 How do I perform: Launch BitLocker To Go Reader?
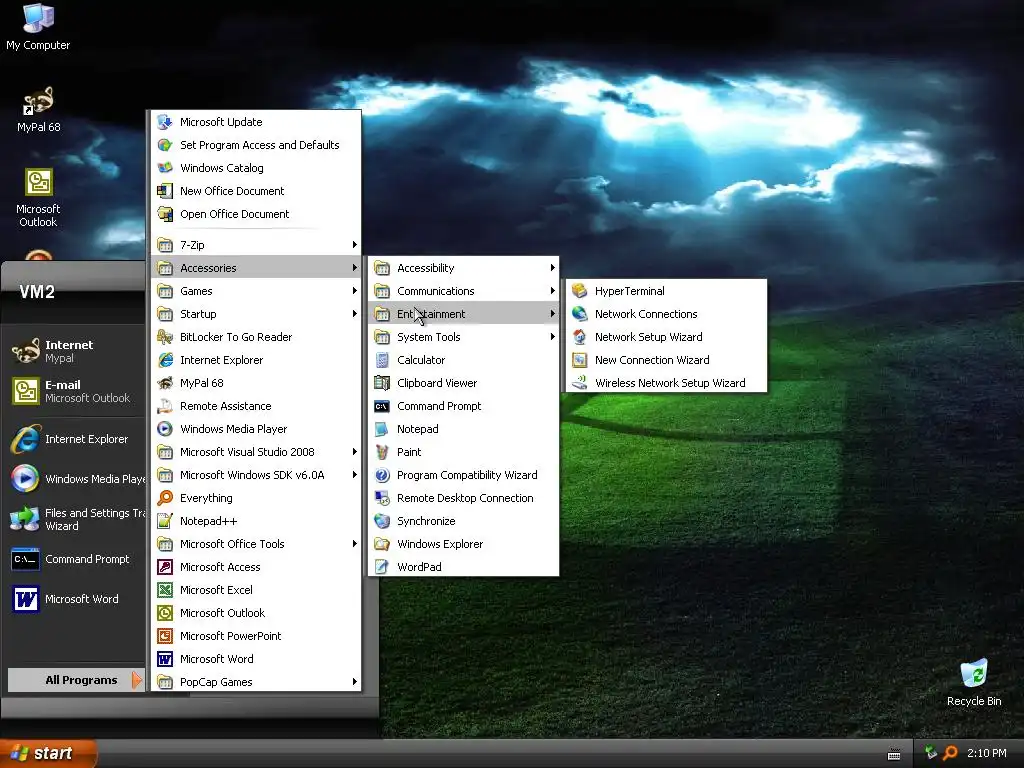[256, 337]
